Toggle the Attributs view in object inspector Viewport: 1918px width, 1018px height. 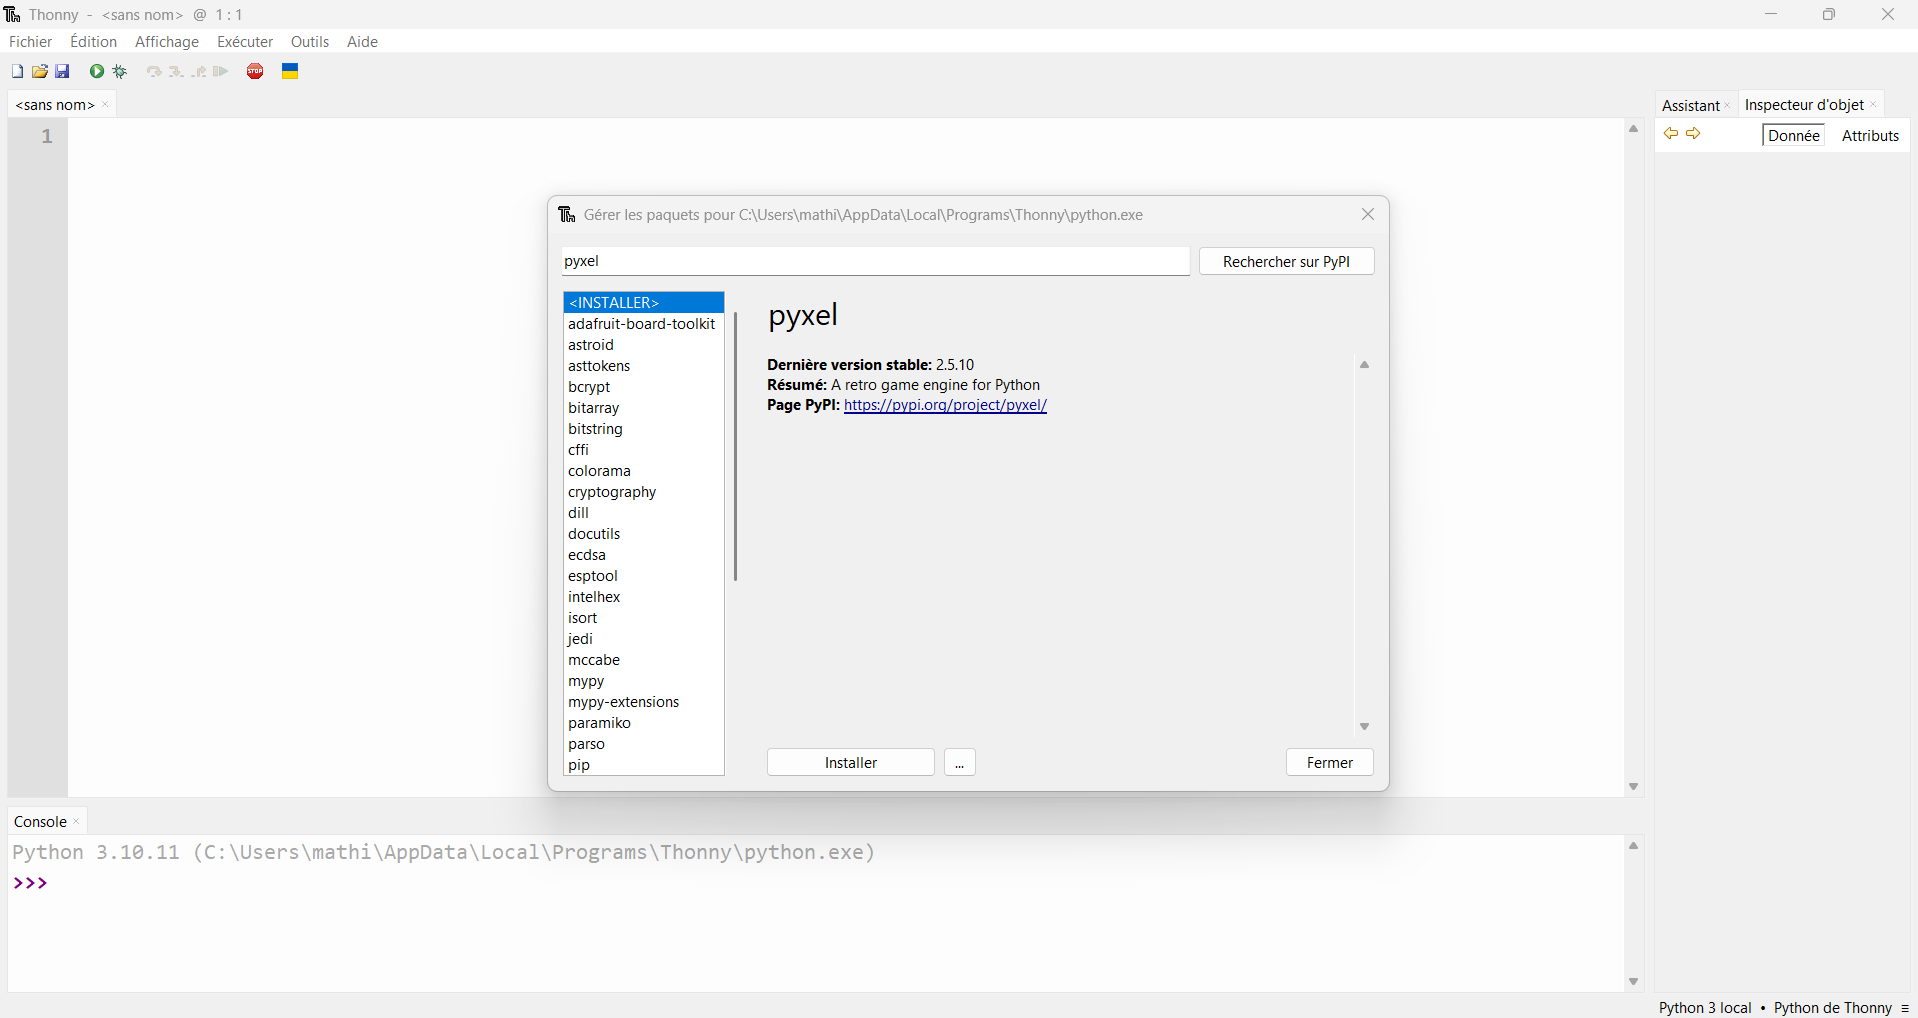1869,136
